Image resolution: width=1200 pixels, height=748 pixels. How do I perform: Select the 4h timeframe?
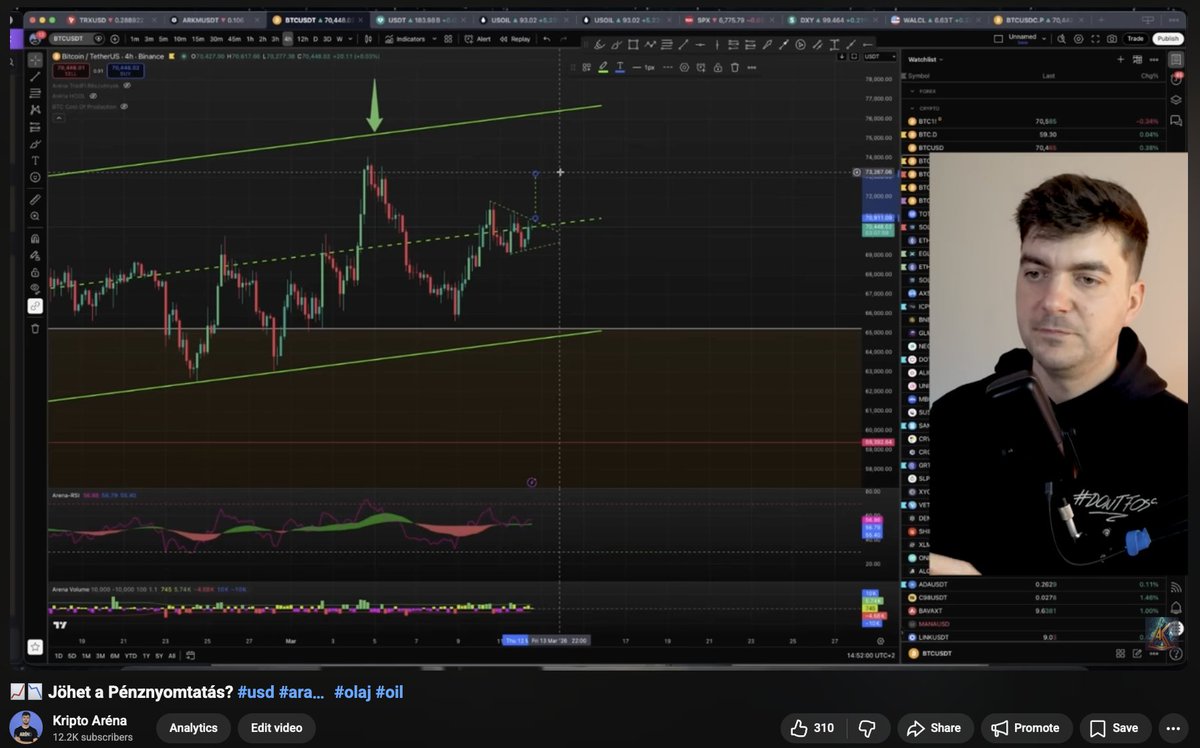pyautogui.click(x=288, y=39)
